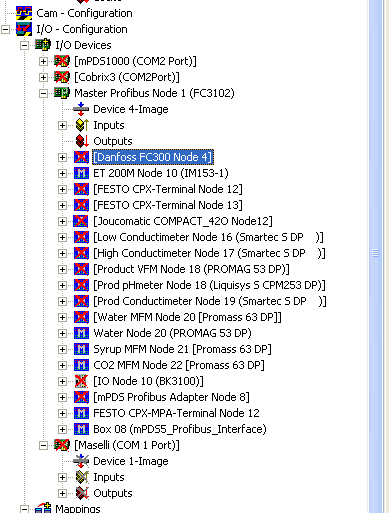Click the disabled IO Node 10 (BK3100) icon

click(81, 381)
